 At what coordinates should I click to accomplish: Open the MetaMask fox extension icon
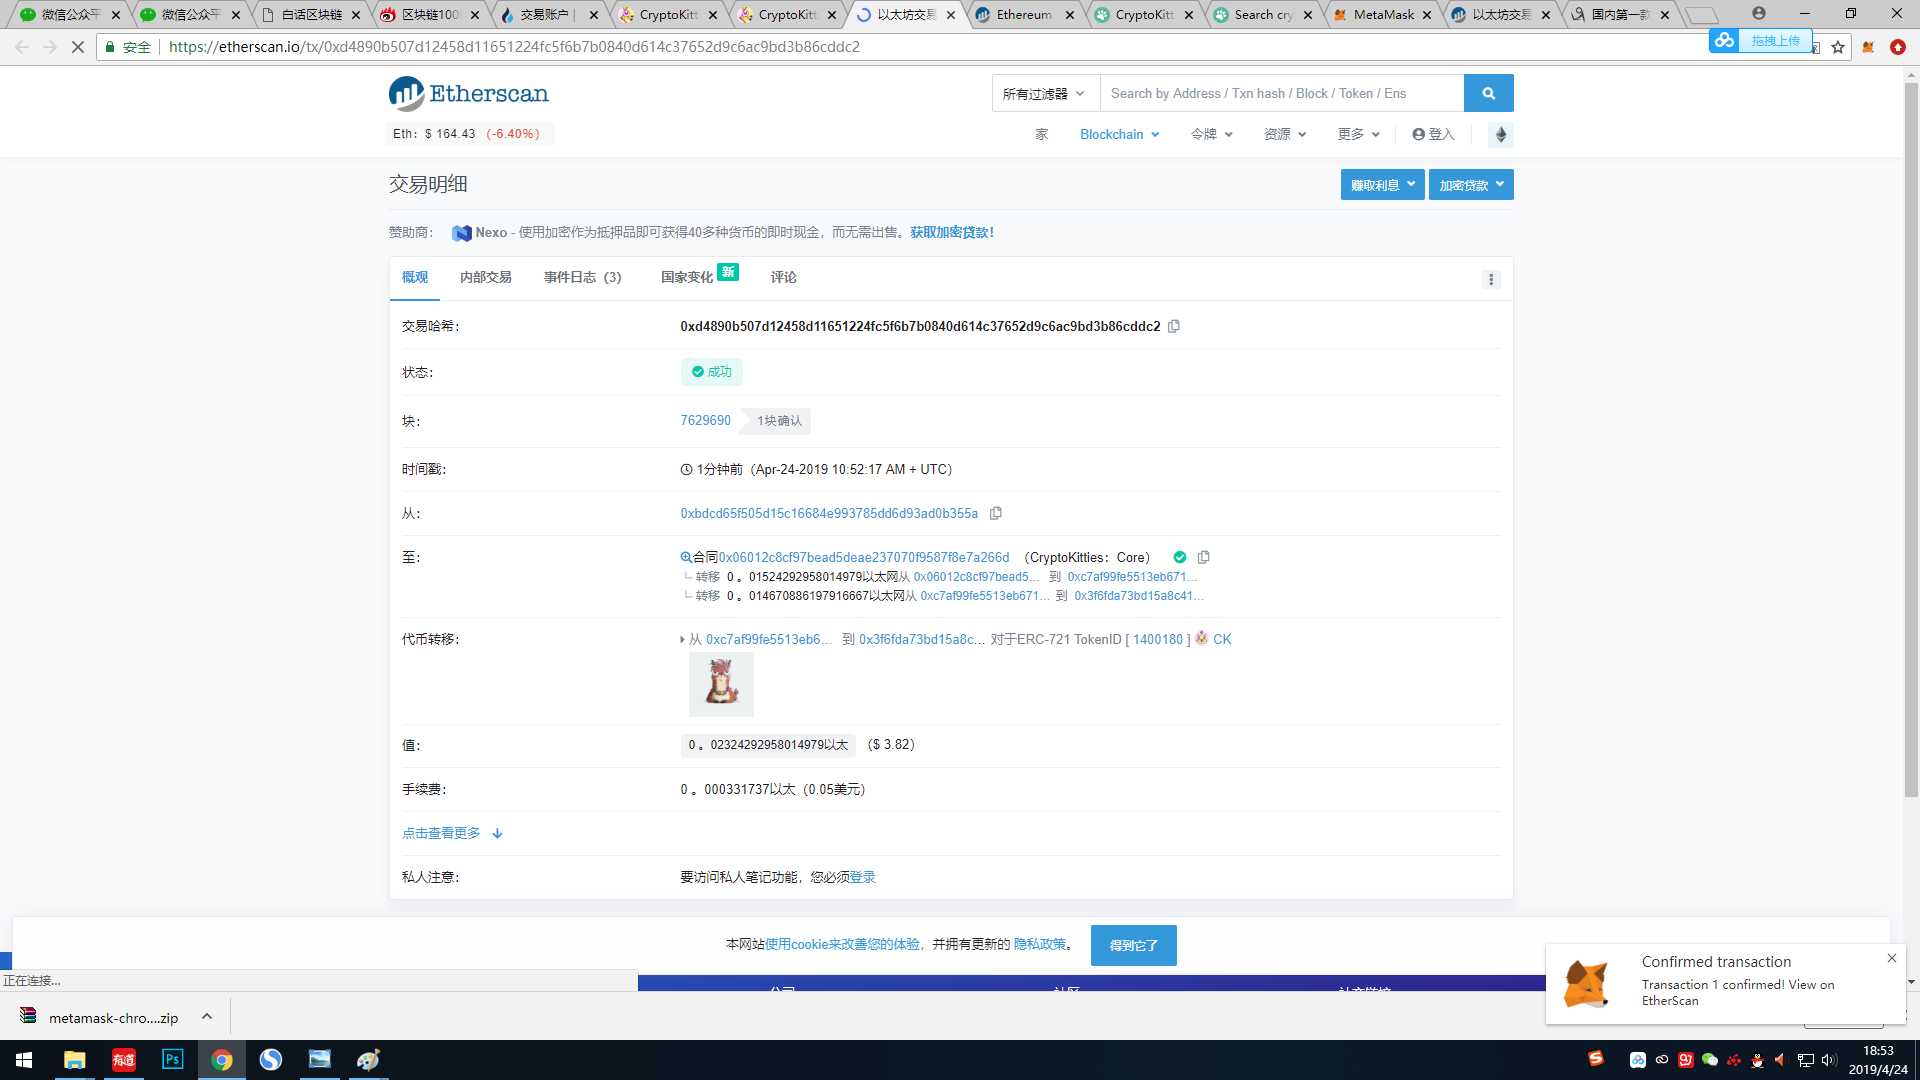pos(1868,47)
